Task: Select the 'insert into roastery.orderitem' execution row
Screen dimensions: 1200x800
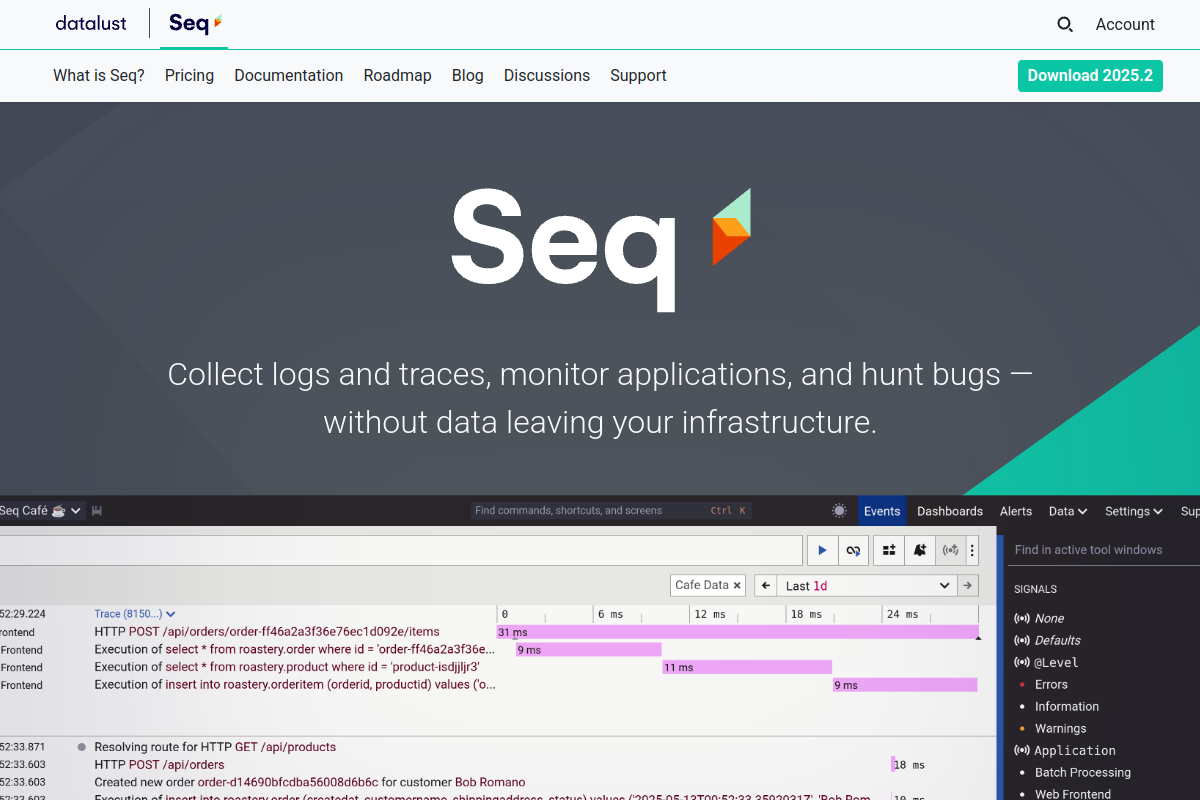Action: [295, 685]
